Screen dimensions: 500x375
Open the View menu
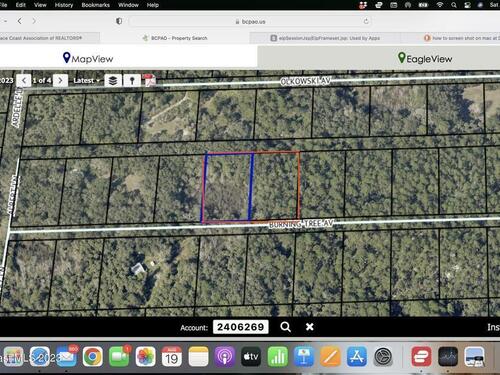[40, 5]
